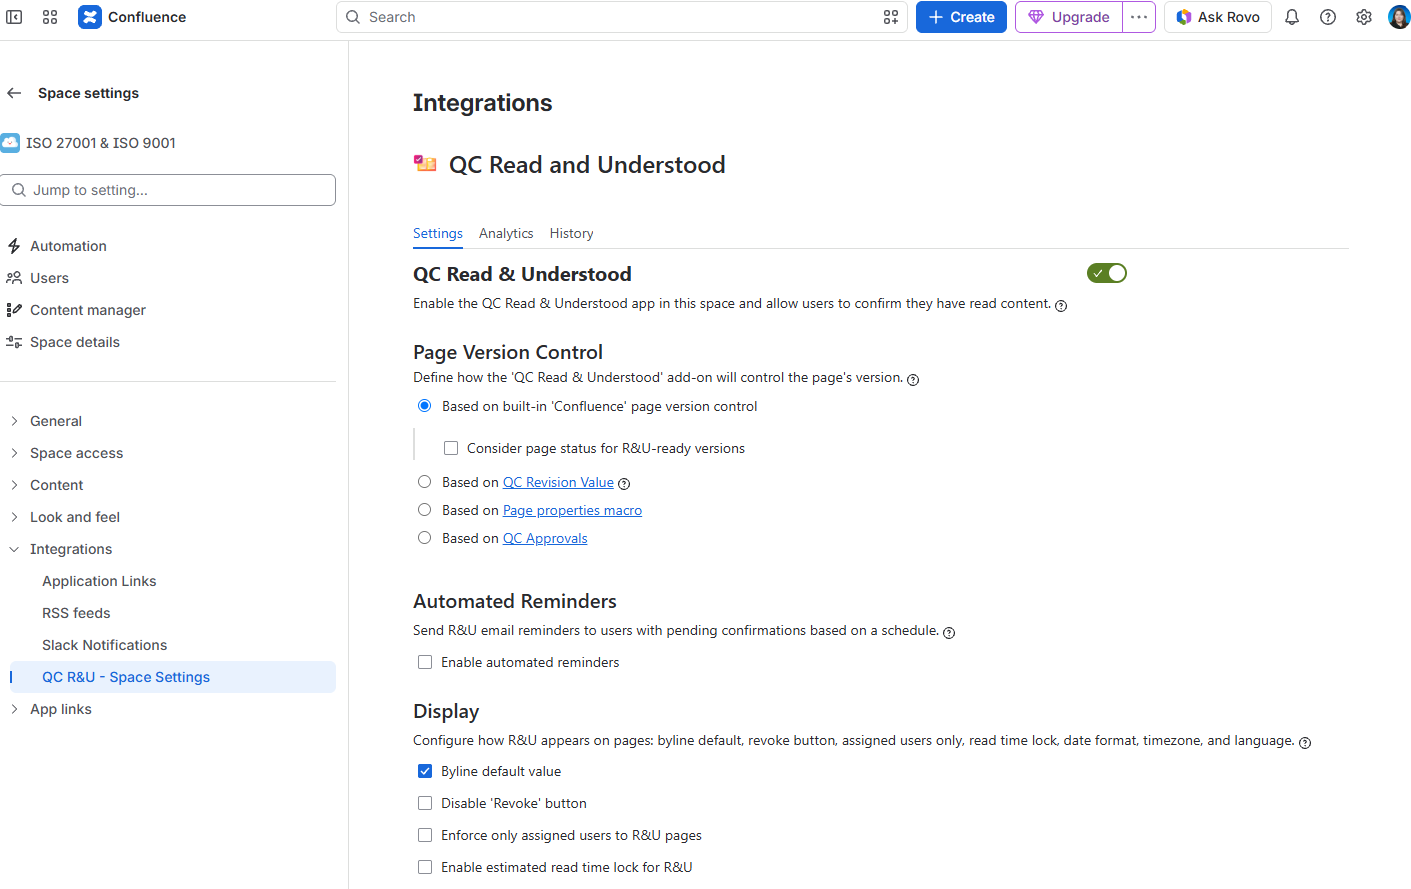Select Based on QC Revision Value radio
The width and height of the screenshot is (1411, 889).
(x=425, y=482)
